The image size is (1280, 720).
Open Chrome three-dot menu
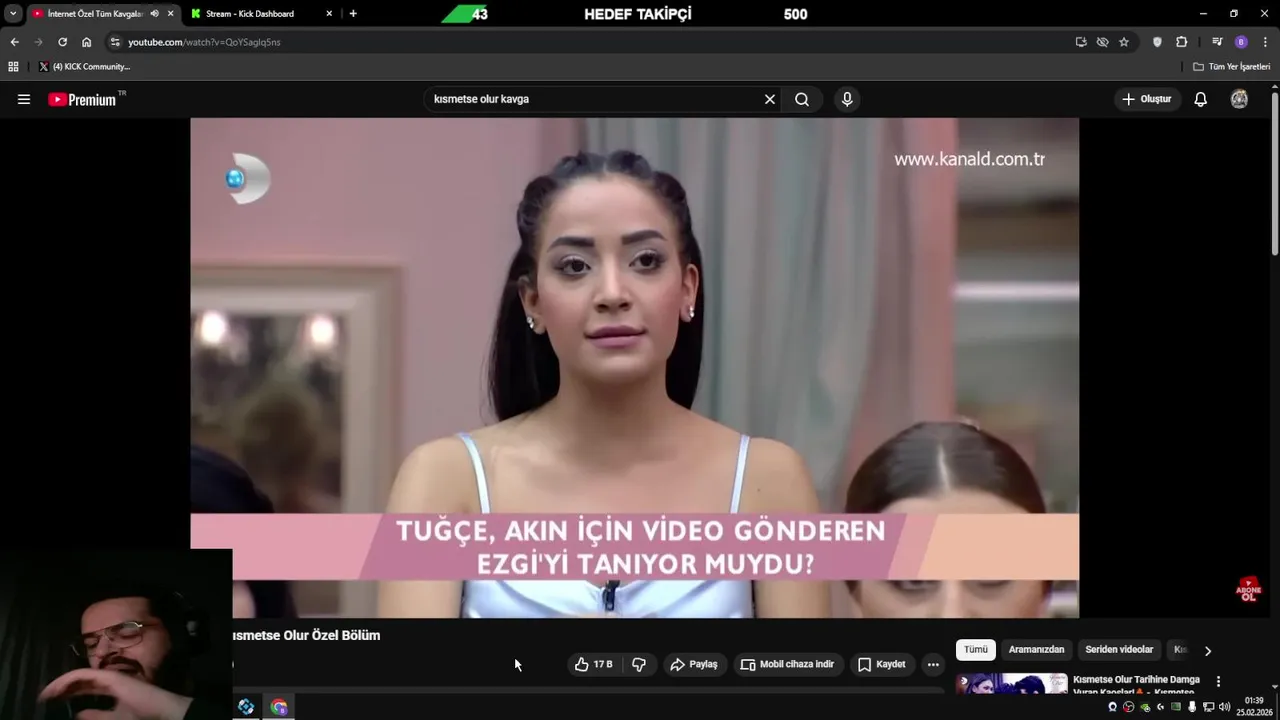pyautogui.click(x=1266, y=42)
